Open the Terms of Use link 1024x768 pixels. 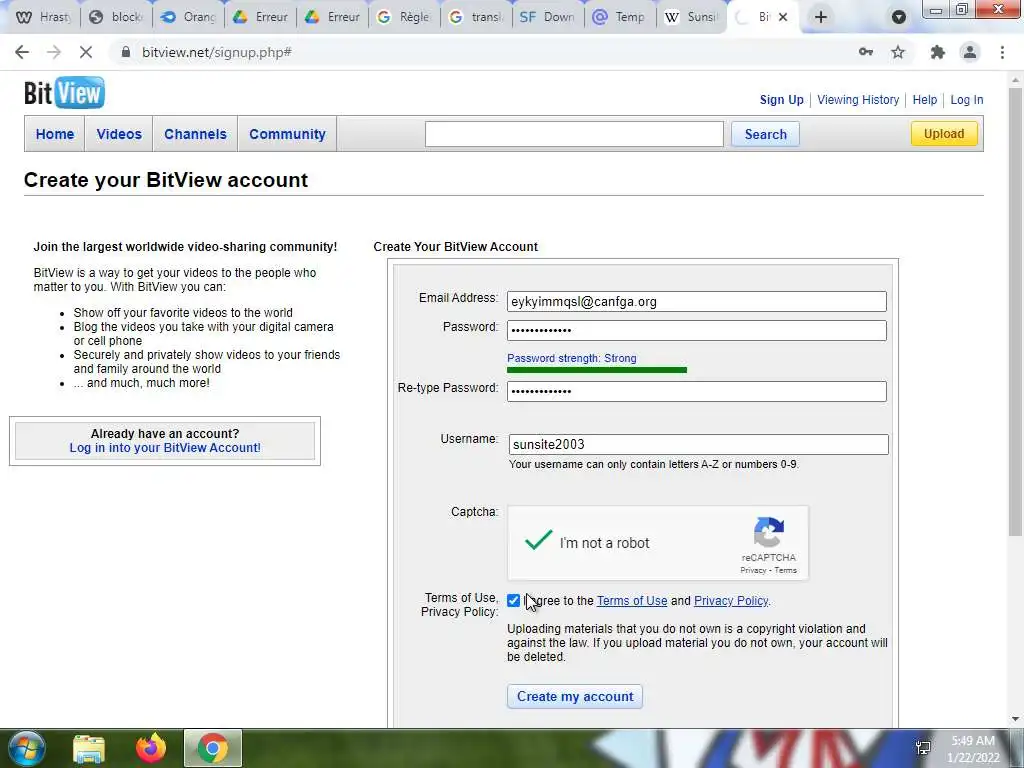[x=632, y=601]
